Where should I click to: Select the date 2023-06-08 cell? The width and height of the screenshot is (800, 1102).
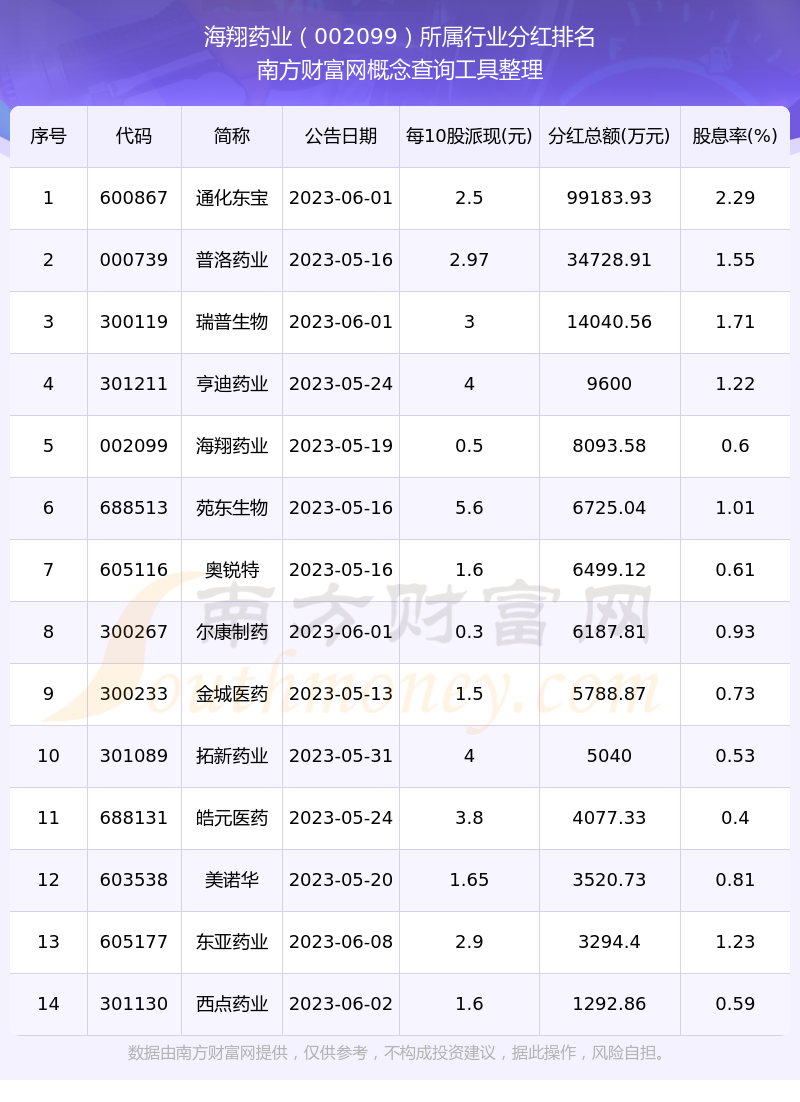(341, 942)
